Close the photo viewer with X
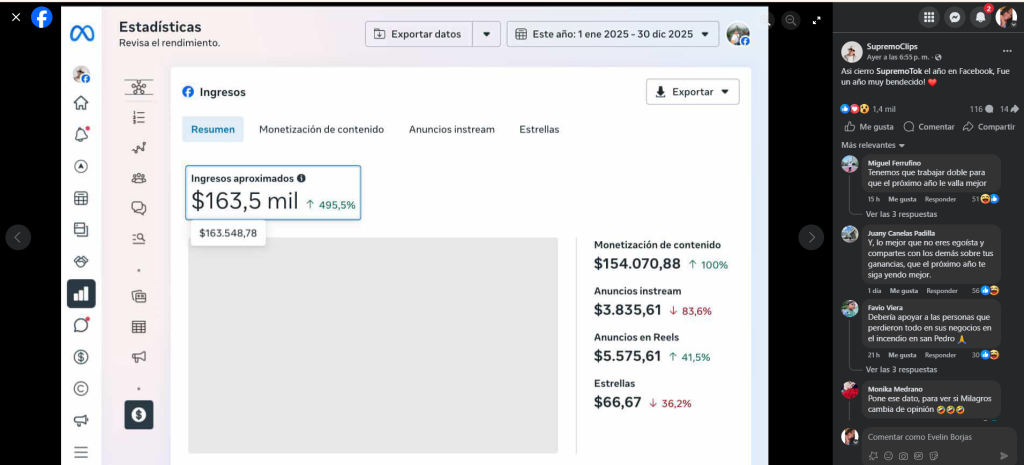This screenshot has height=465, width=1024. [x=16, y=17]
